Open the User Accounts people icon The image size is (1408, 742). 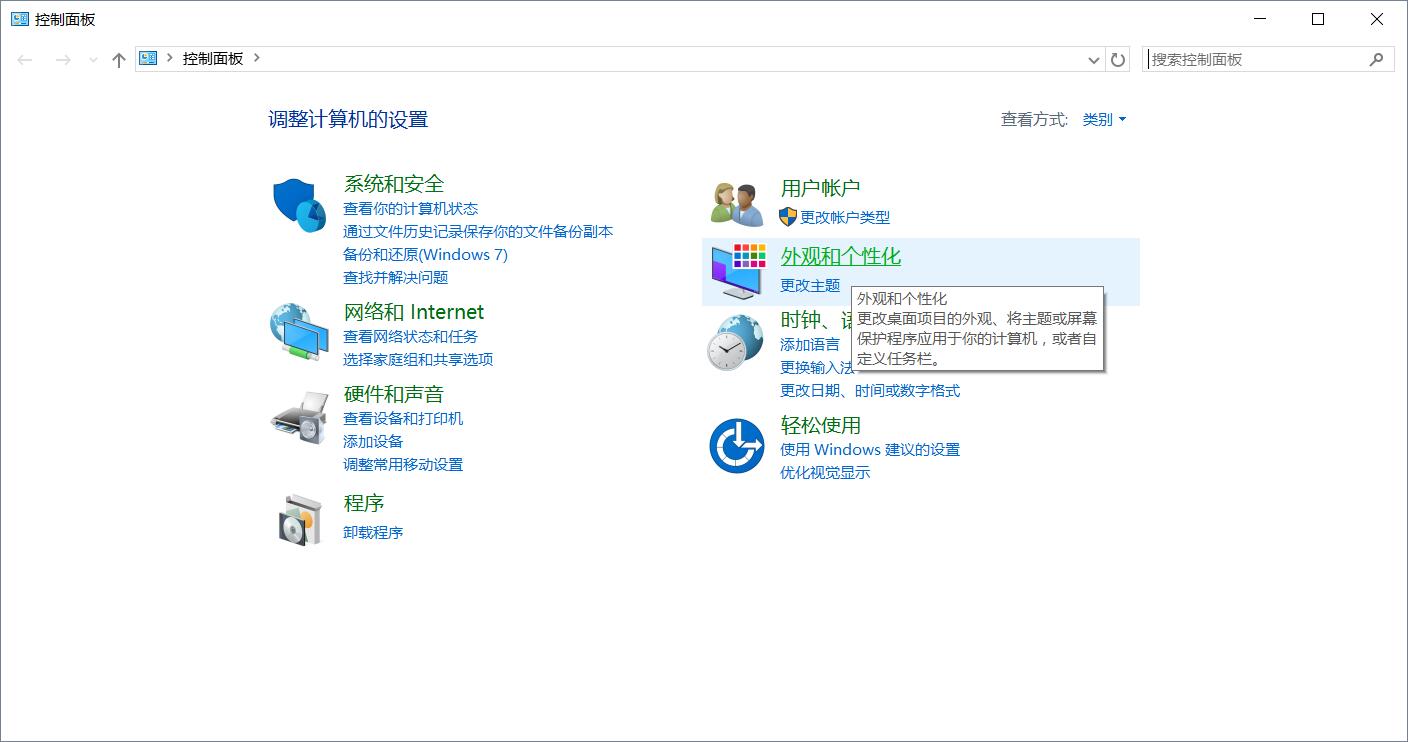[x=737, y=203]
